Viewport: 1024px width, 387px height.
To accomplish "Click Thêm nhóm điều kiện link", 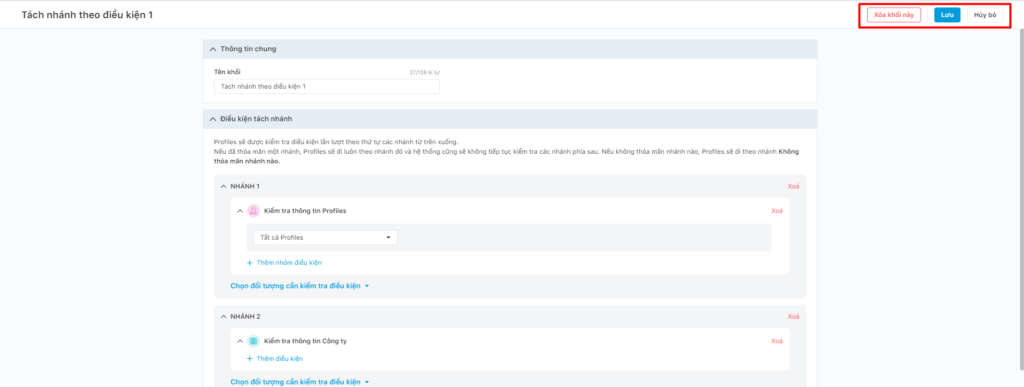I will (x=289, y=262).
